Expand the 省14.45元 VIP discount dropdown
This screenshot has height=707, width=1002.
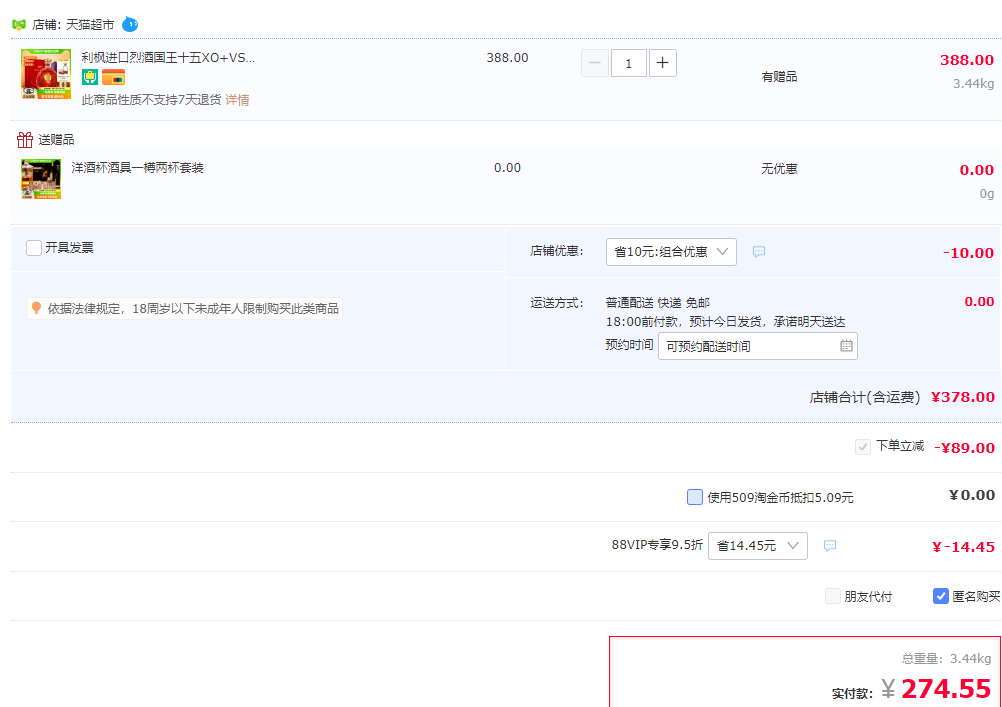click(758, 546)
